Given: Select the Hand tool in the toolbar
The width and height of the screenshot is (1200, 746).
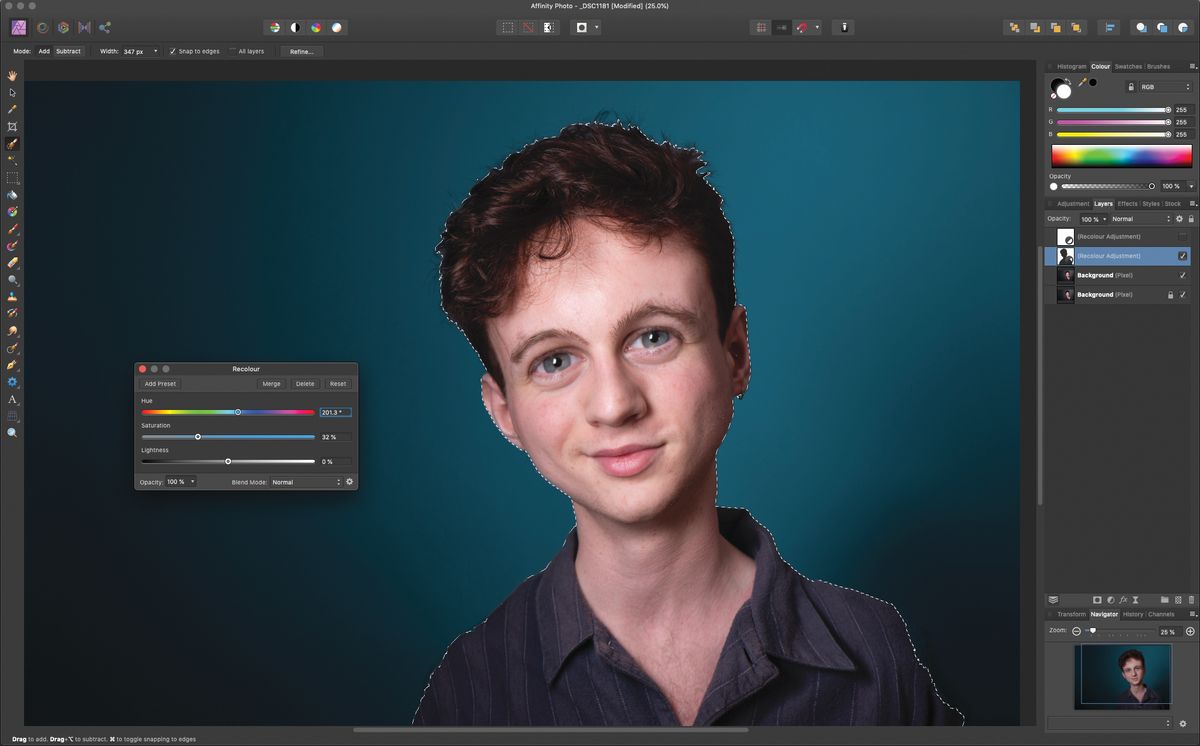Looking at the screenshot, I should 12,75.
